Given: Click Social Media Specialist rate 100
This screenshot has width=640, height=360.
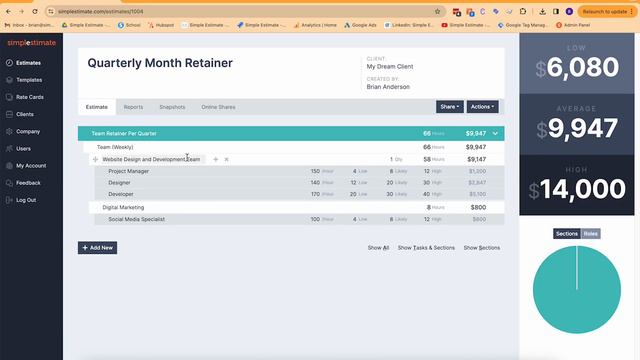Looking at the screenshot, I should [x=315, y=219].
